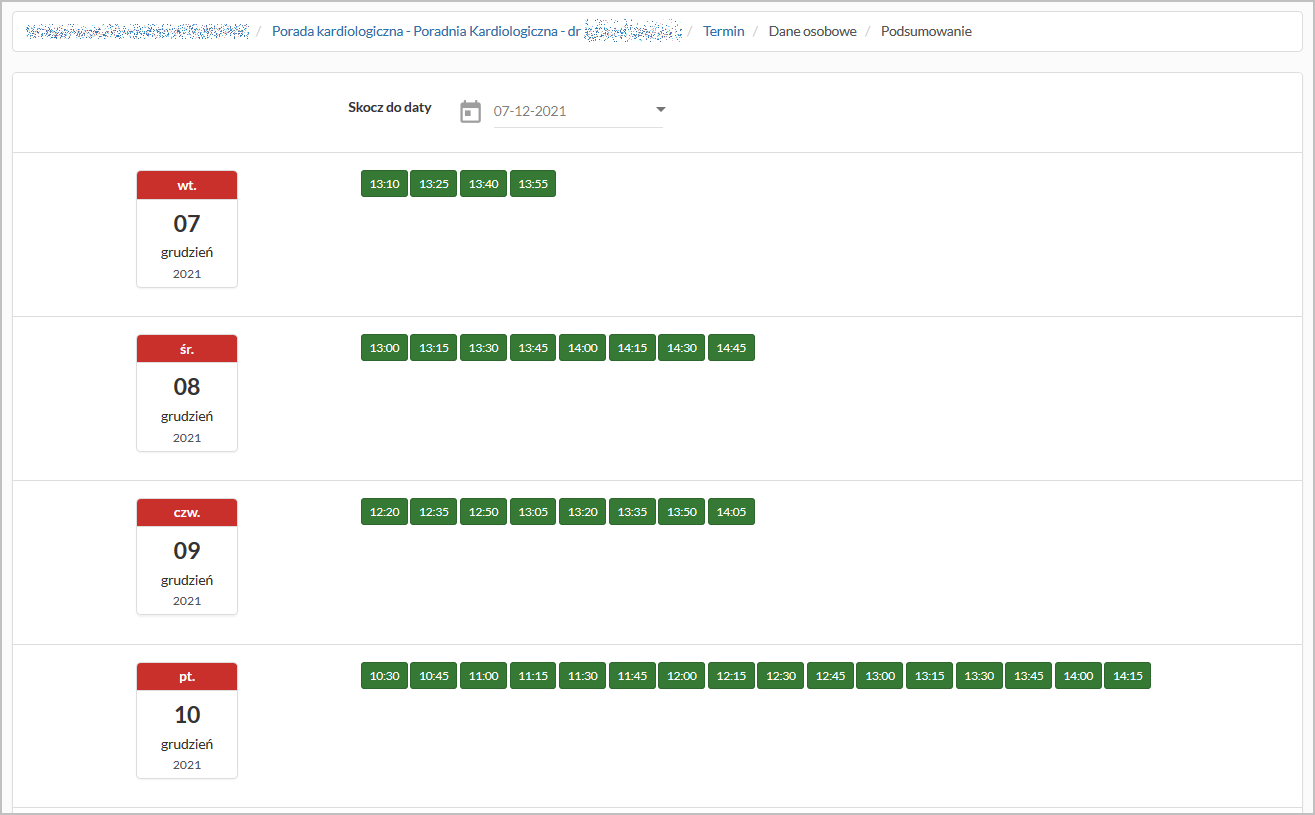This screenshot has height=815, width=1315.
Task: Select the 14:00 slot on Wednesday 08
Action: [x=582, y=348]
